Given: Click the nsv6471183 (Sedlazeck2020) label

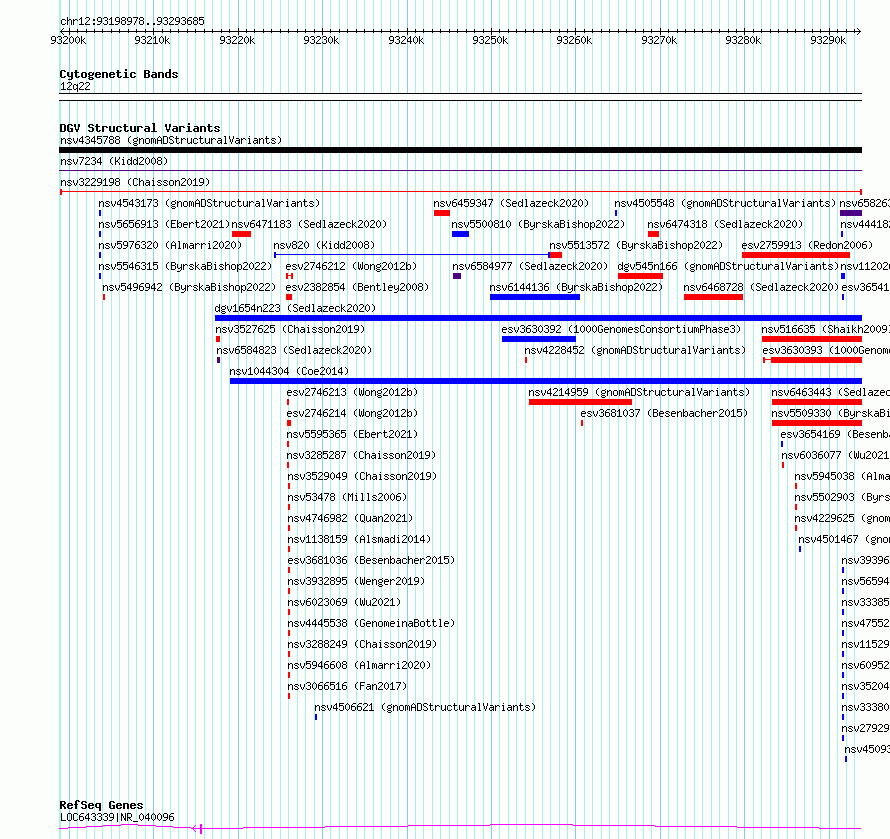Looking at the screenshot, I should [x=309, y=224].
